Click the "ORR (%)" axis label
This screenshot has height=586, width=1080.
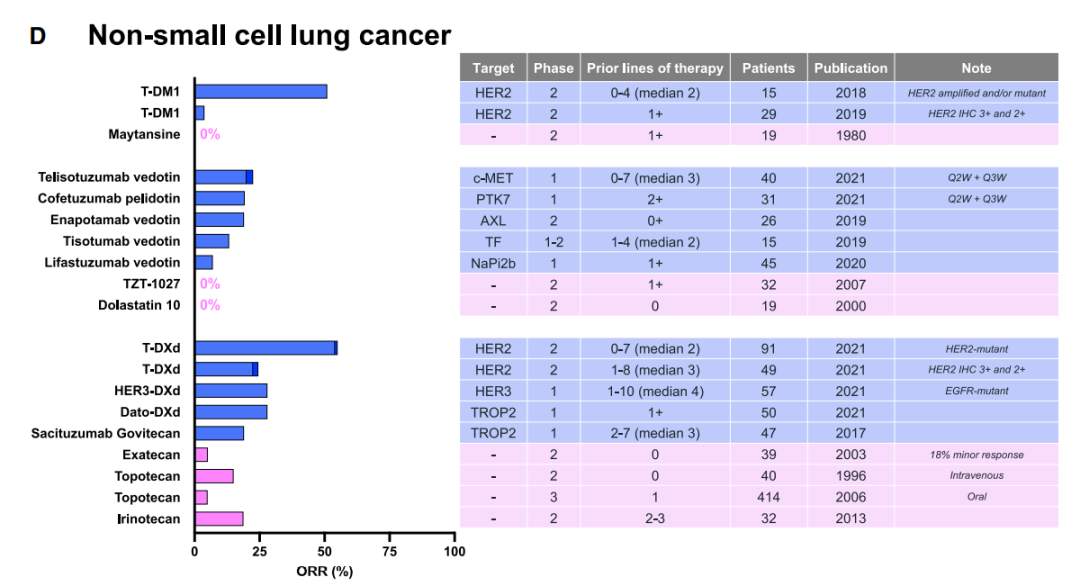324,572
